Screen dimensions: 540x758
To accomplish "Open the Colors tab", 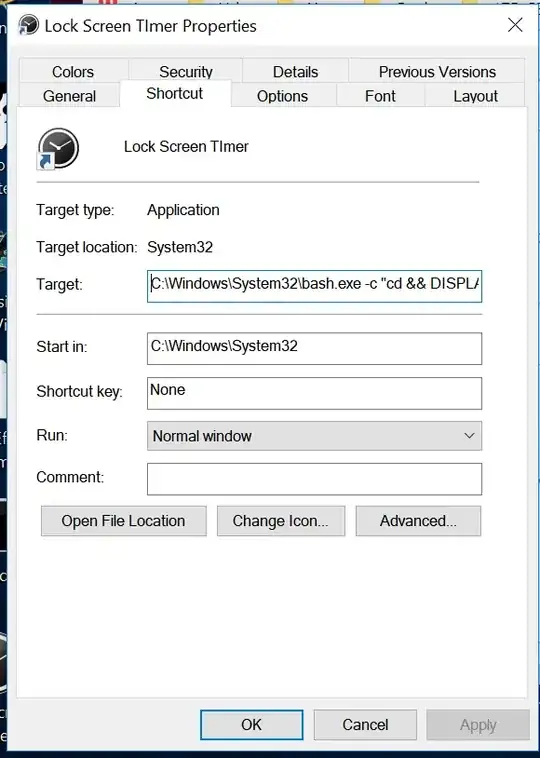I will point(73,72).
